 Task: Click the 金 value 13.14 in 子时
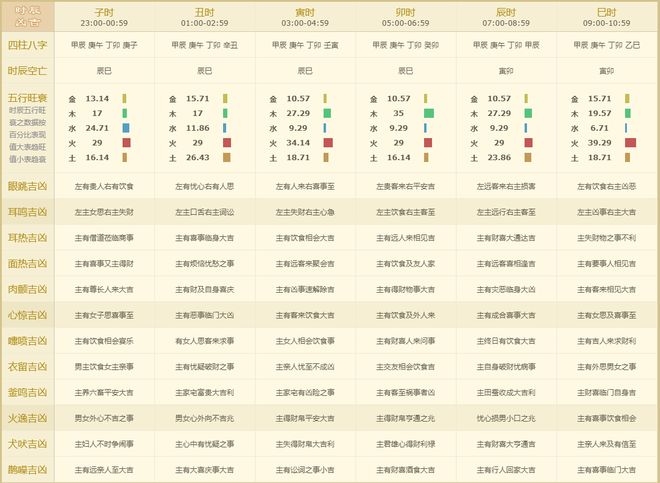[97, 99]
